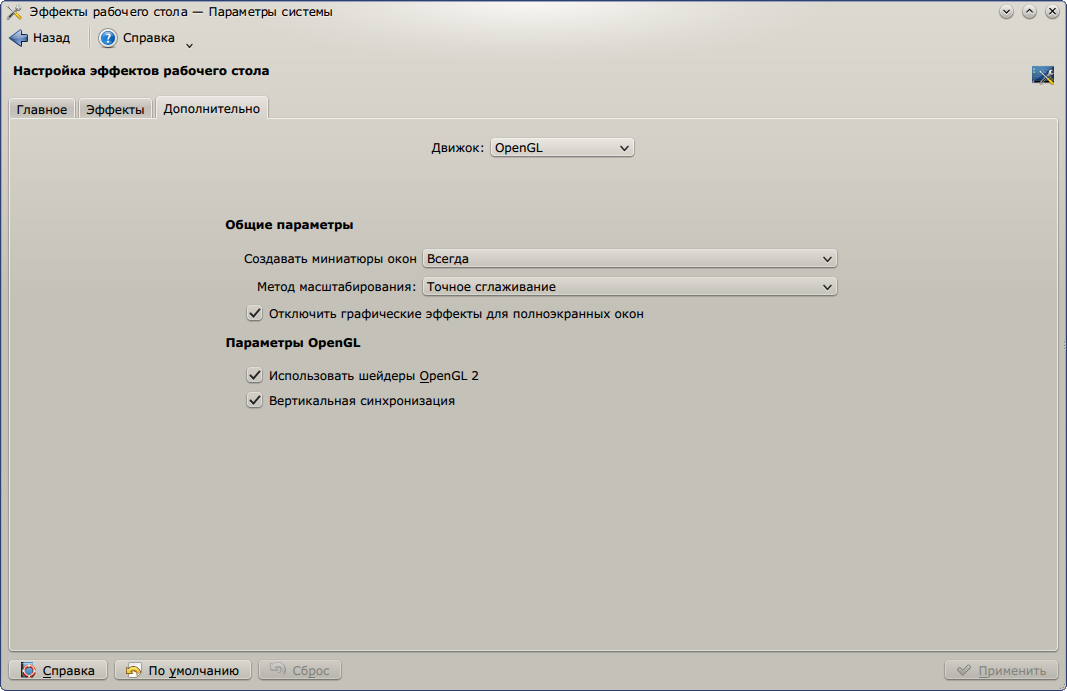Switch to the Эффекты tab
Screen dimensions: 1067x691
pyautogui.click(x=115, y=109)
